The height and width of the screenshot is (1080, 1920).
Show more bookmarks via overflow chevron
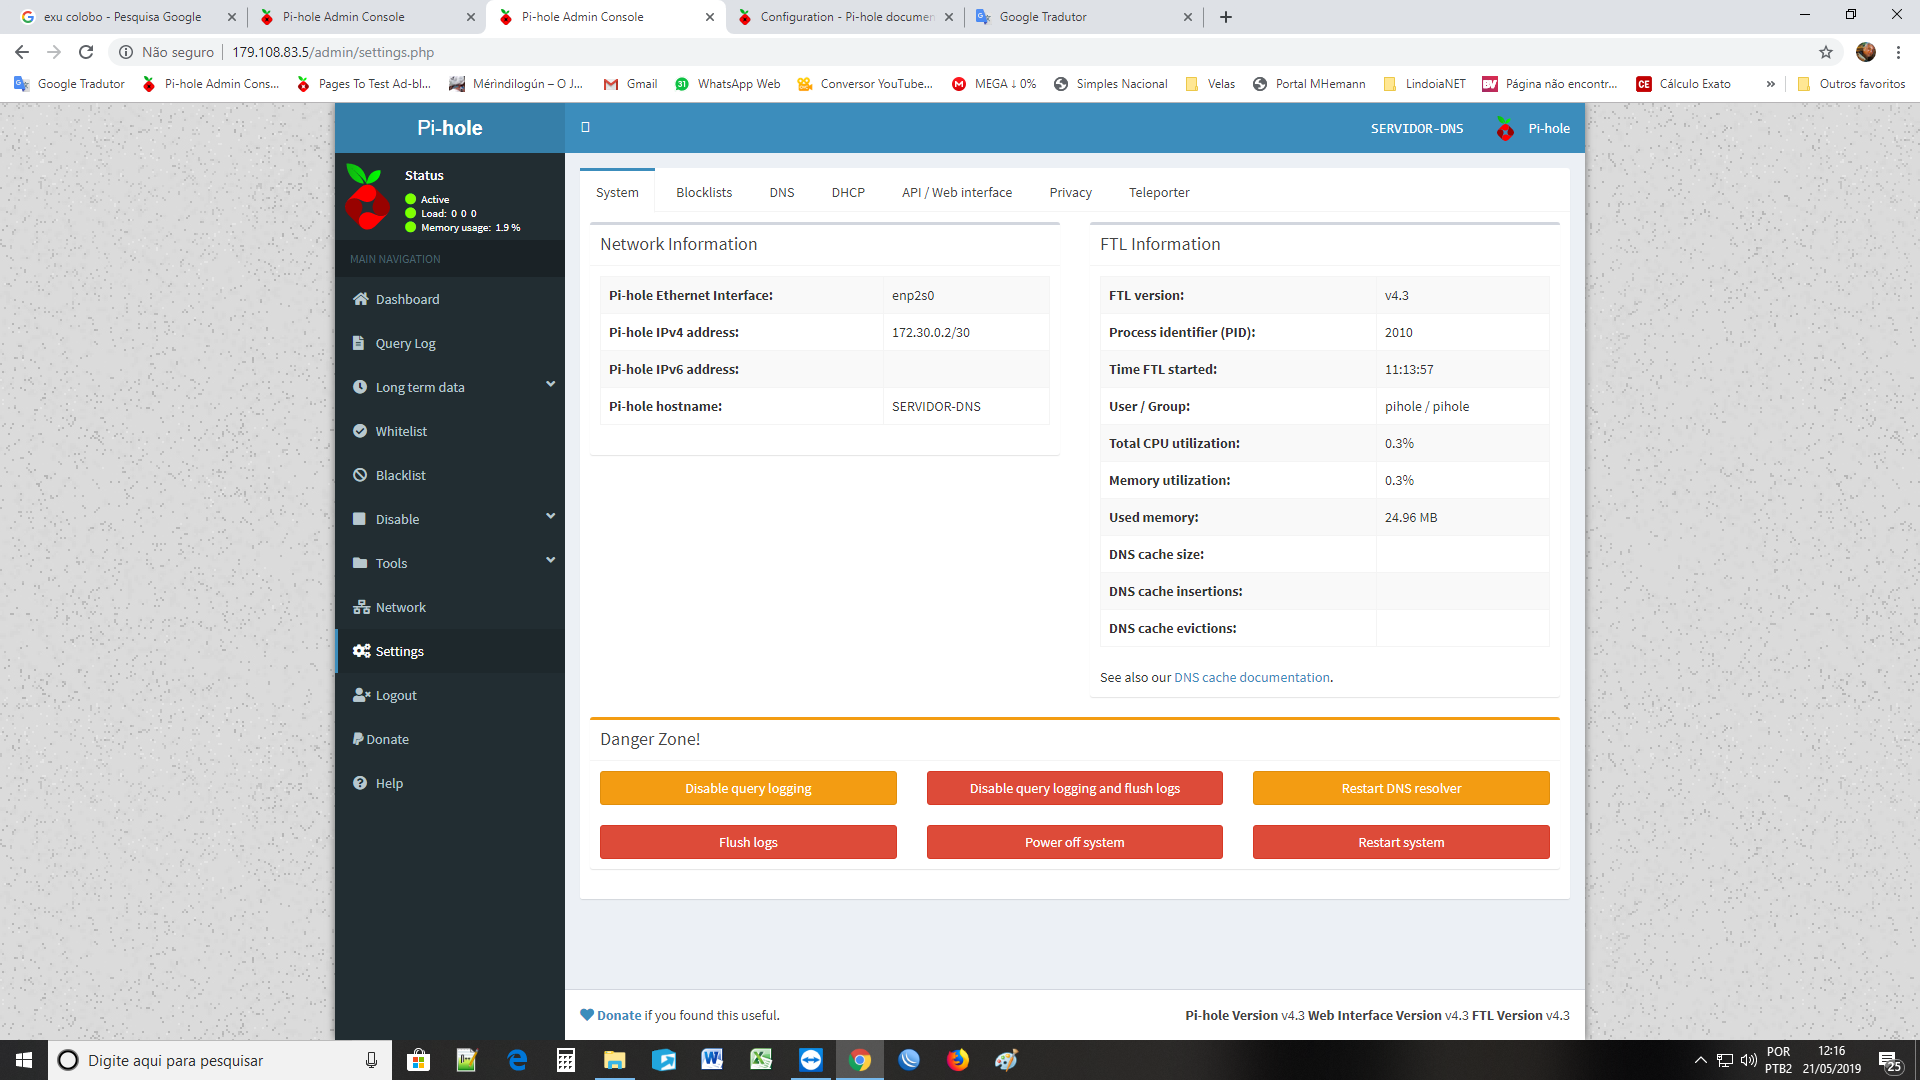1771,84
